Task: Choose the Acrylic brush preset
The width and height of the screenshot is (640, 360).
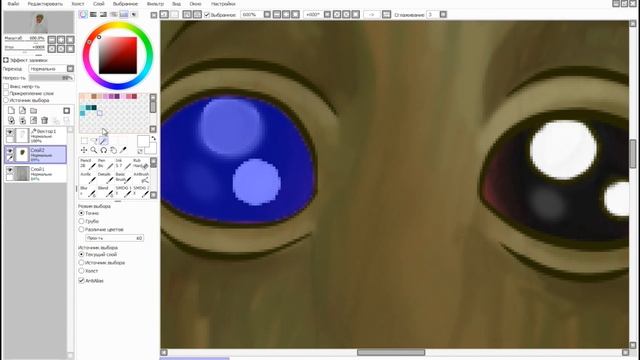Action: pyautogui.click(x=87, y=178)
